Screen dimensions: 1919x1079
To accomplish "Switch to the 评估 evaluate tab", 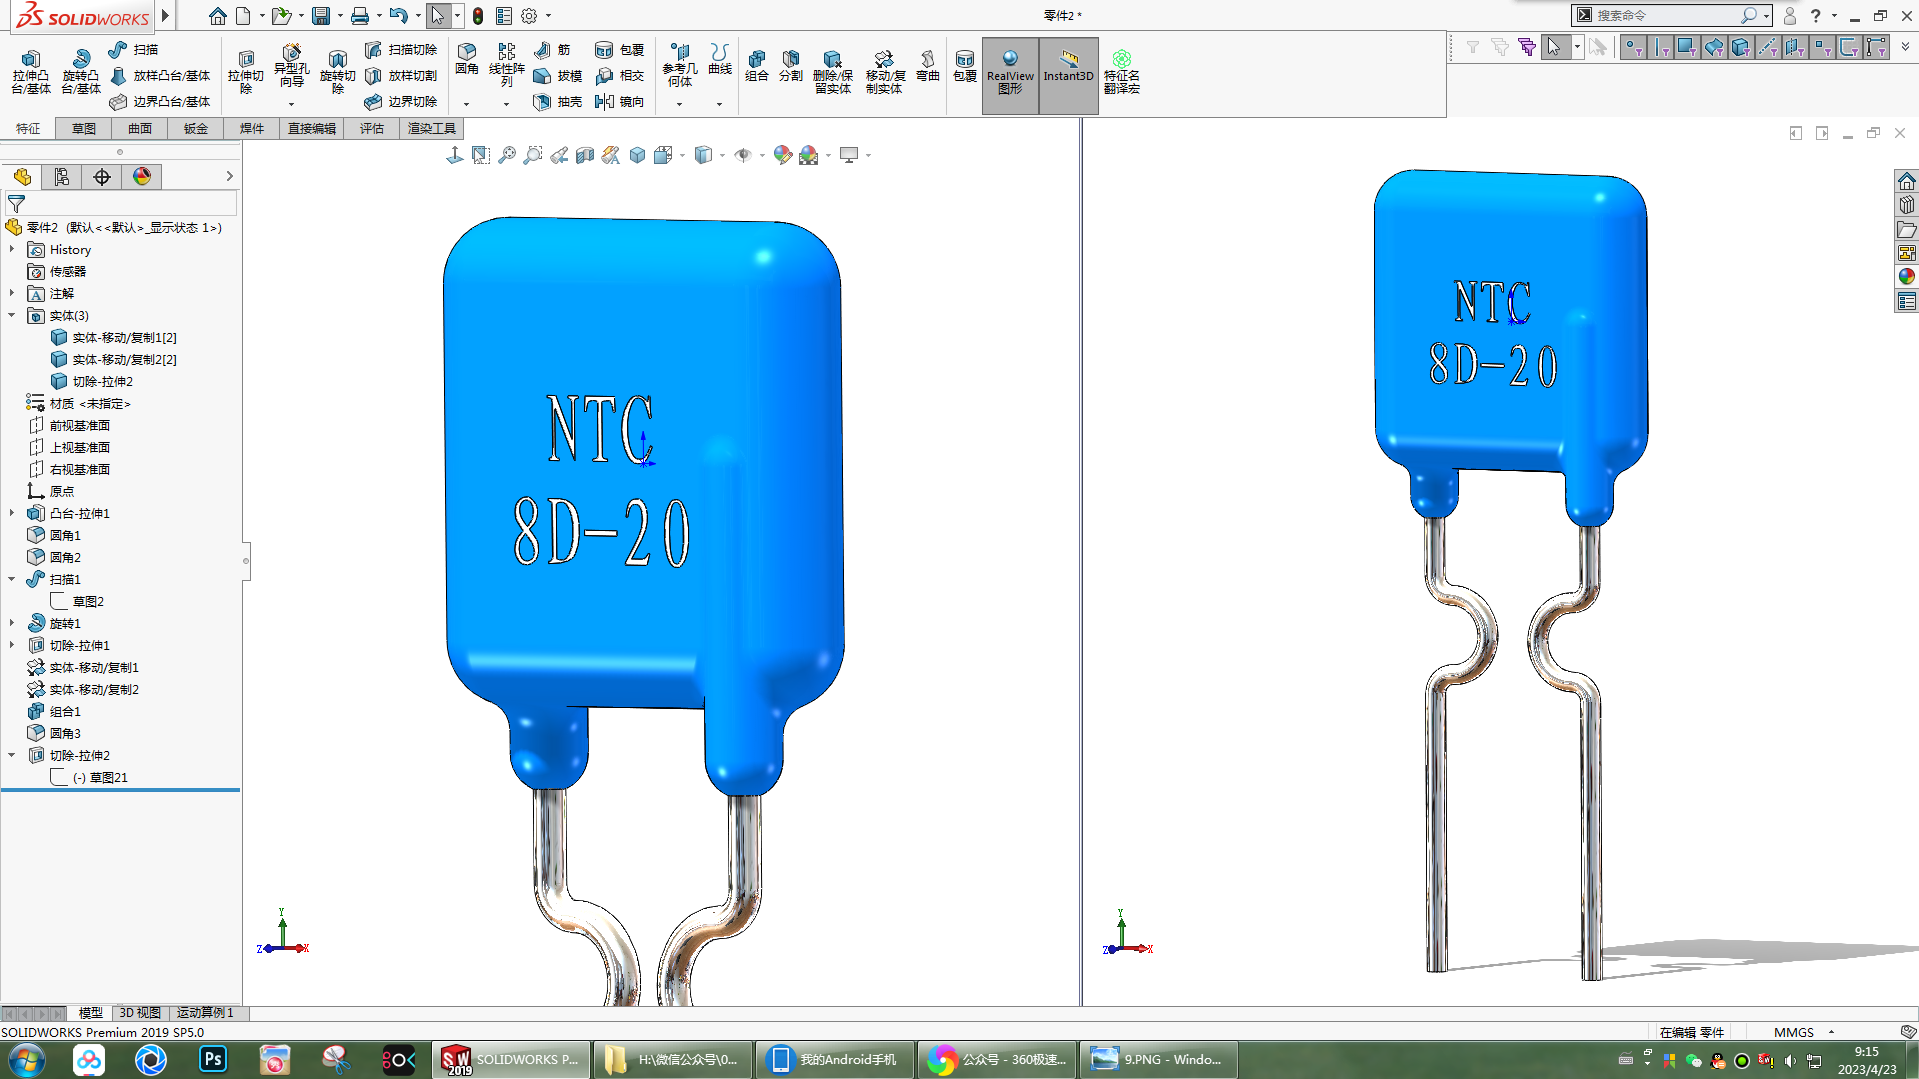I will coord(372,128).
